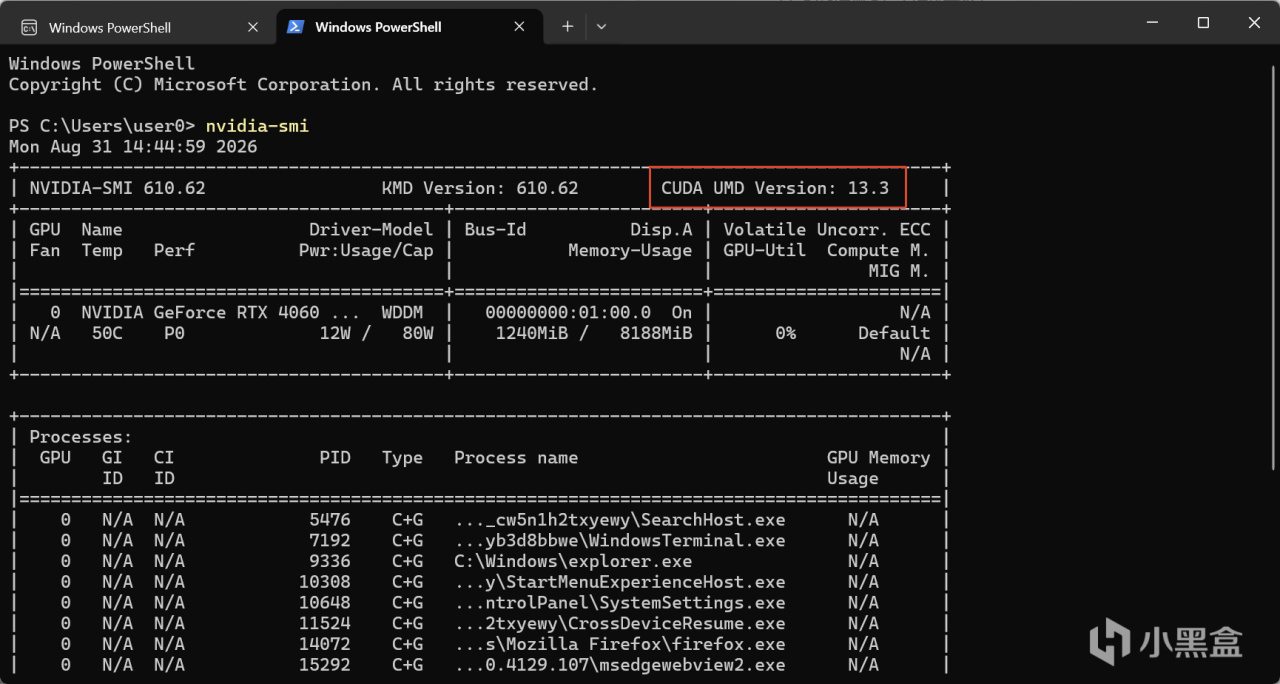This screenshot has height=684, width=1280.
Task: Click PID 14072
Action: coord(325,645)
